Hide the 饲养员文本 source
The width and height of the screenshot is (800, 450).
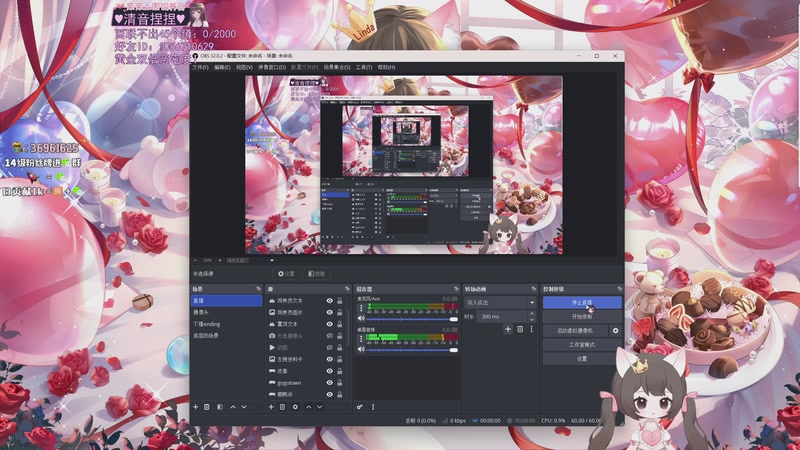tap(330, 301)
